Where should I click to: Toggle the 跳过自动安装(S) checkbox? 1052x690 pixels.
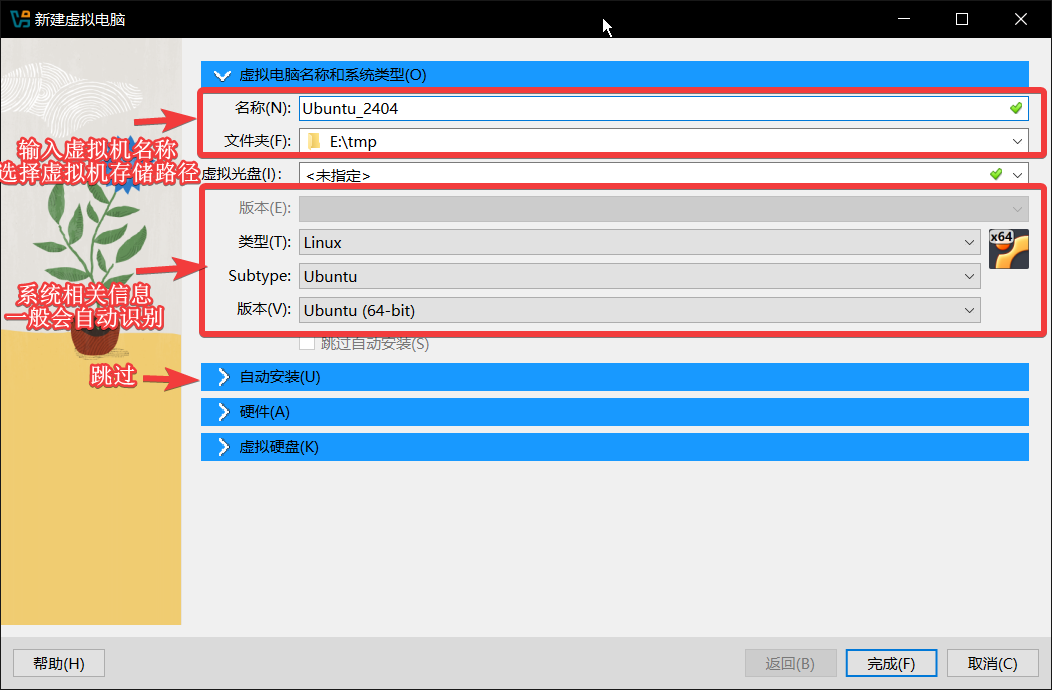point(307,343)
